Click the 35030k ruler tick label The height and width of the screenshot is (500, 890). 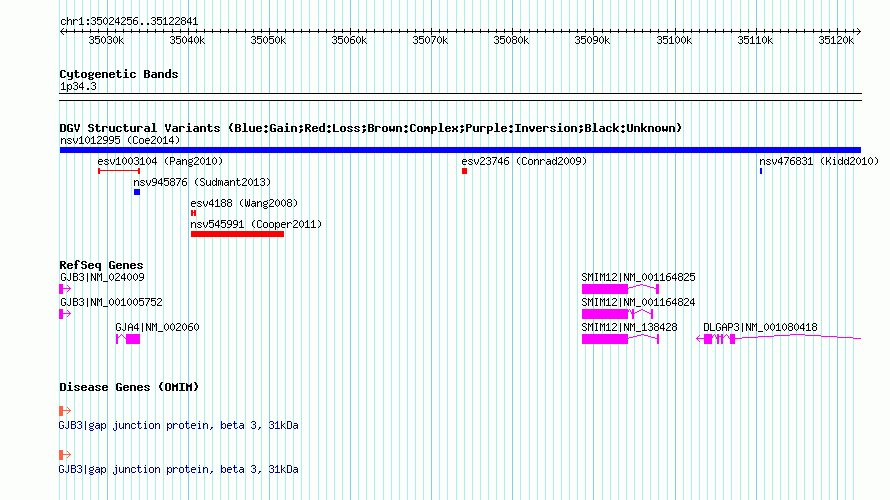coord(106,40)
